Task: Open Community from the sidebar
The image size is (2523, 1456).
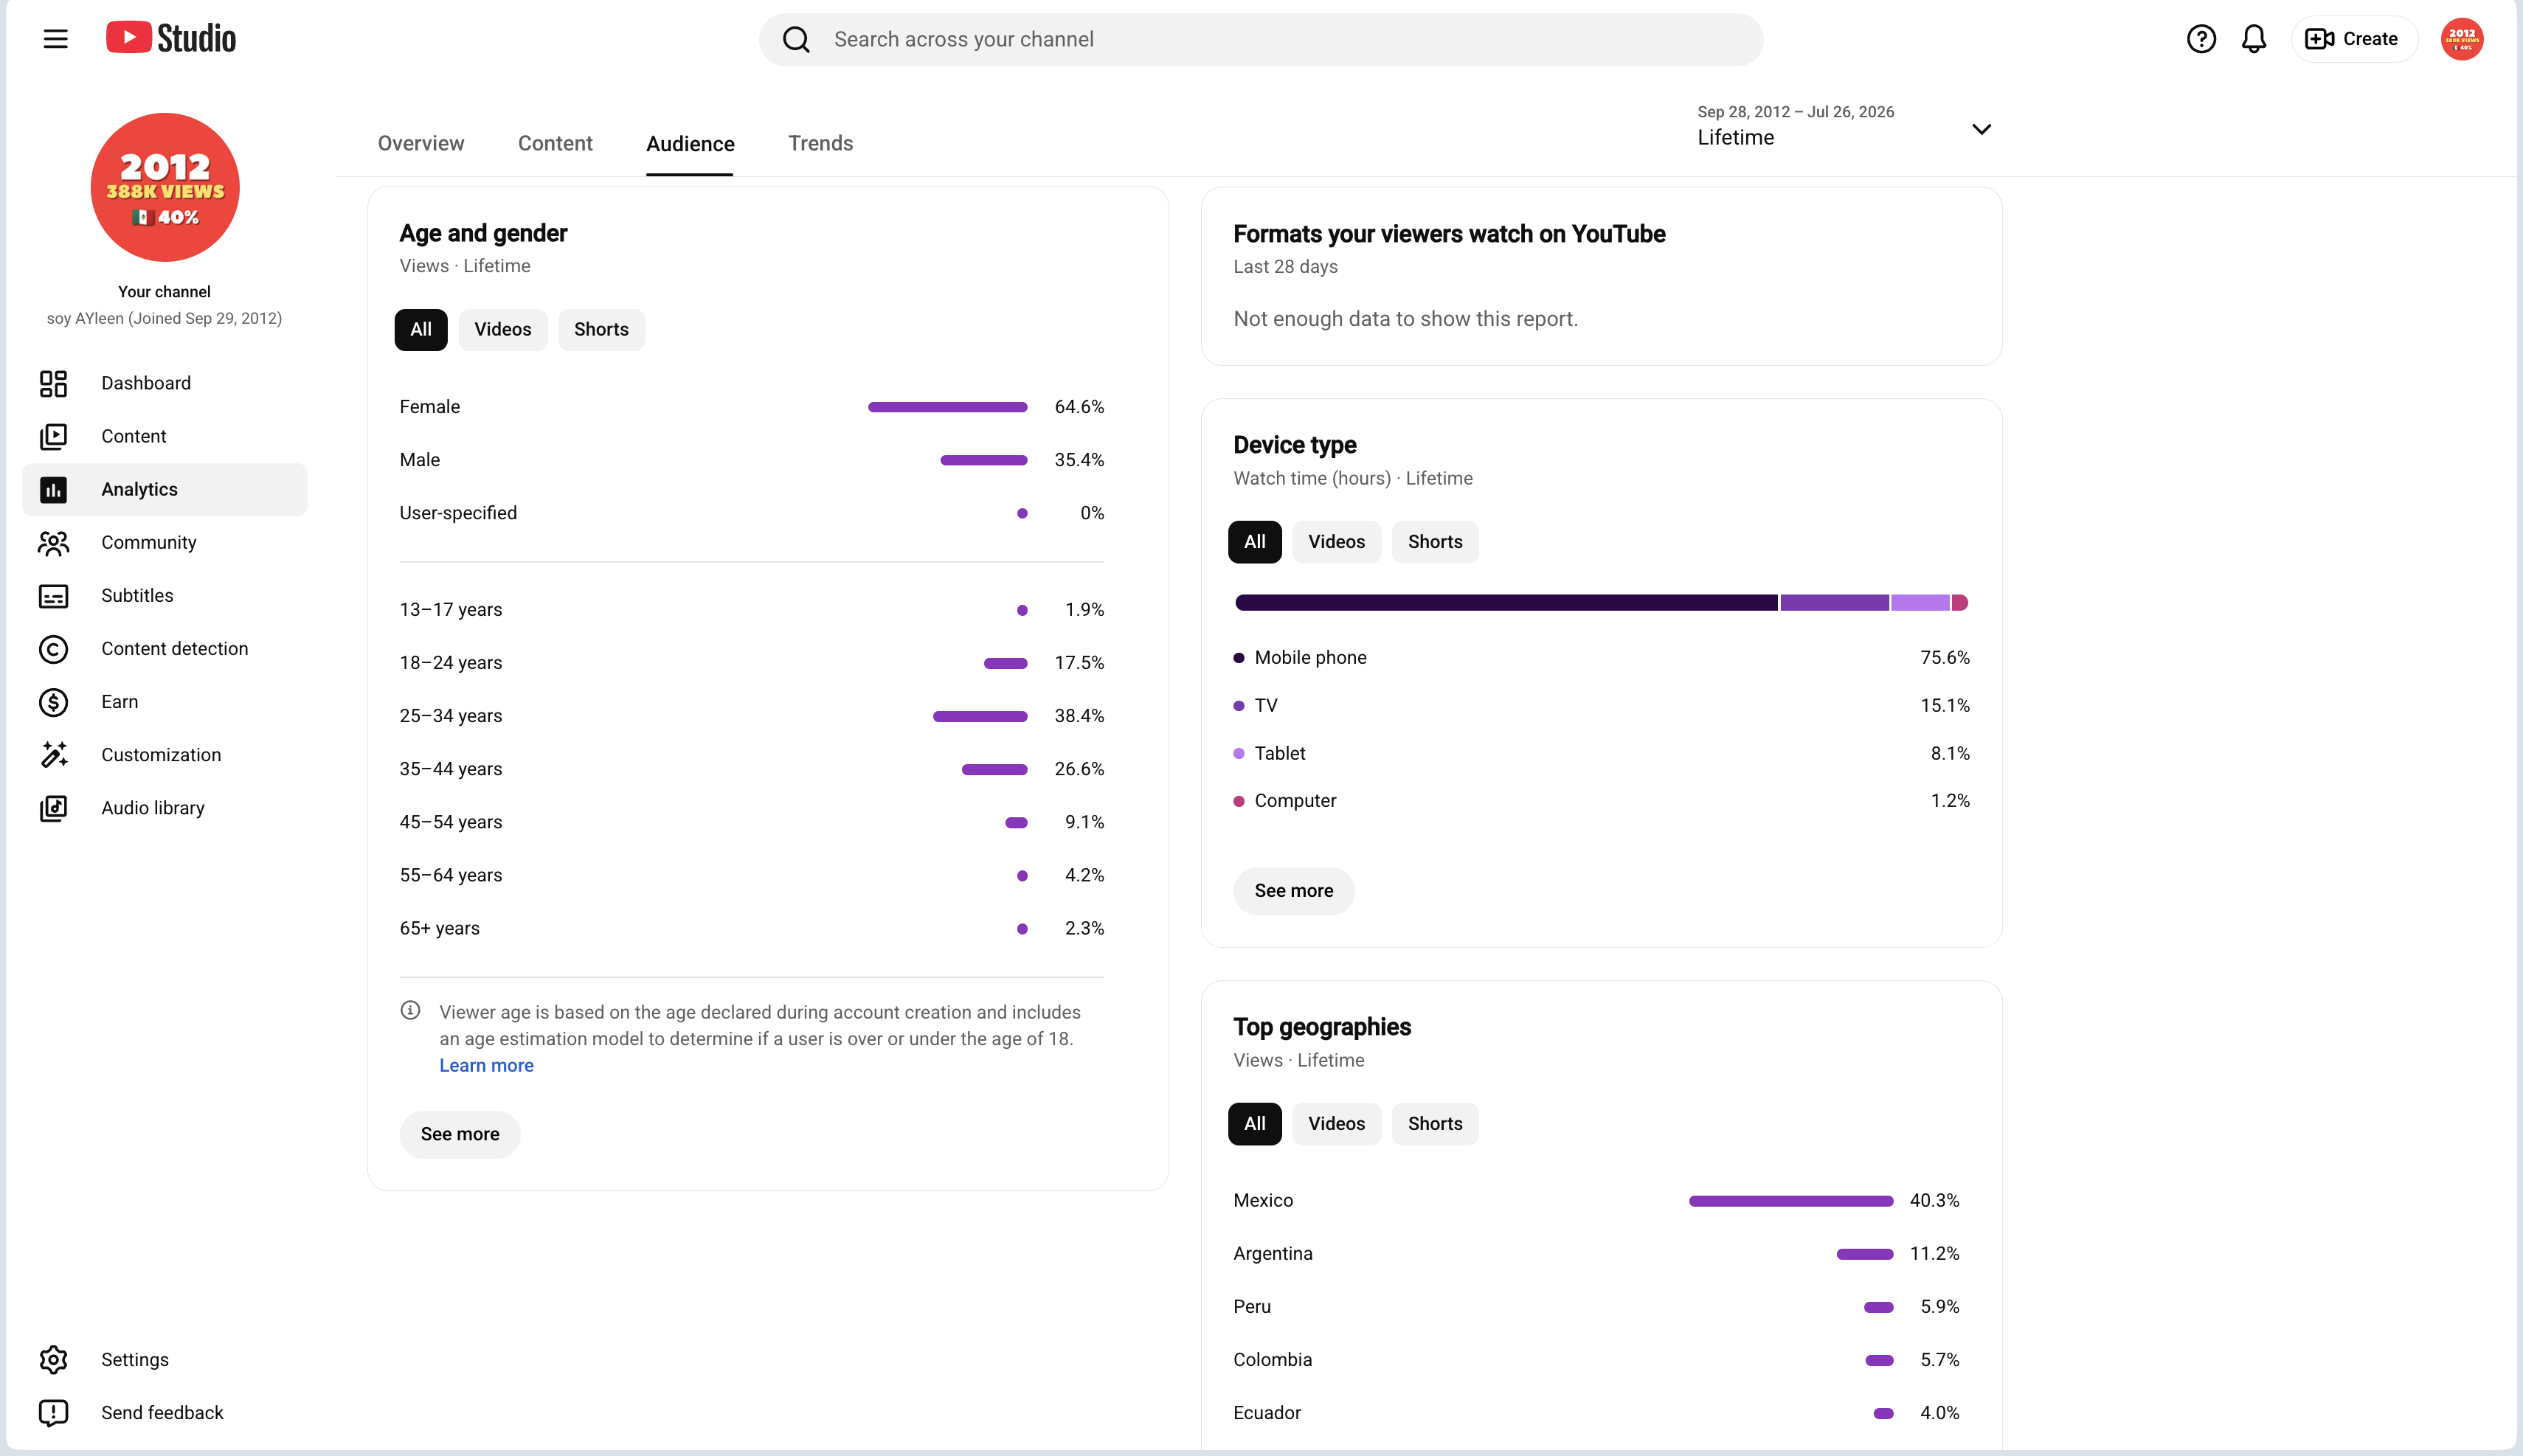Action: pyautogui.click(x=165, y=542)
